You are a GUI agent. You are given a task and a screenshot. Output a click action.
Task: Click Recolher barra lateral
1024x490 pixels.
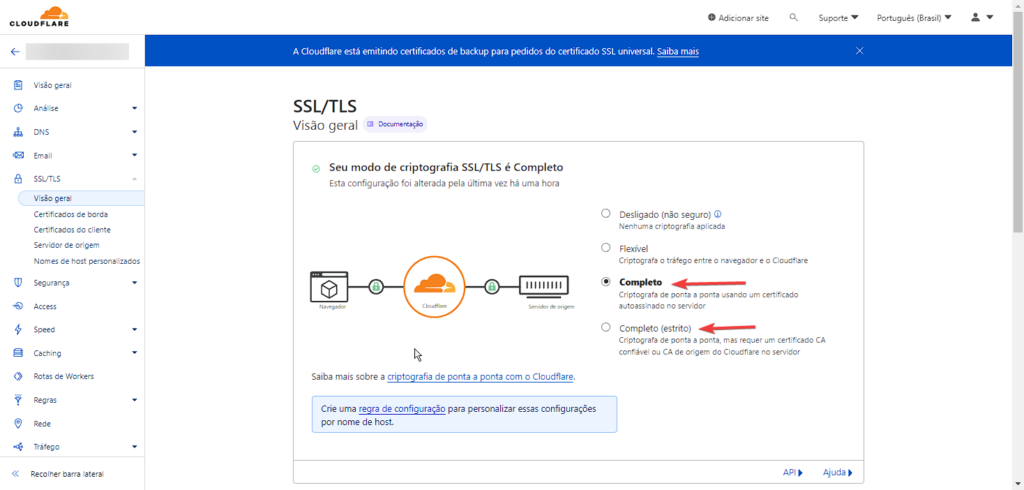[67, 474]
